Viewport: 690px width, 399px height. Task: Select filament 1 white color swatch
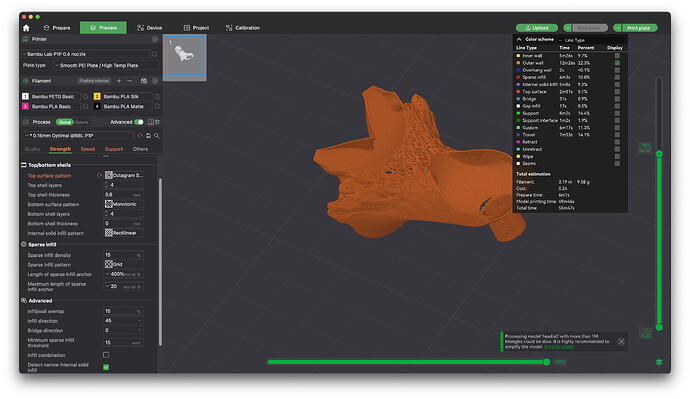25,96
